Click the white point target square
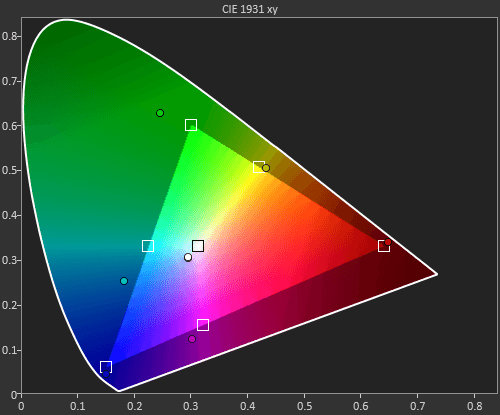Screen dimensions: 500x415 pyautogui.click(x=198, y=246)
